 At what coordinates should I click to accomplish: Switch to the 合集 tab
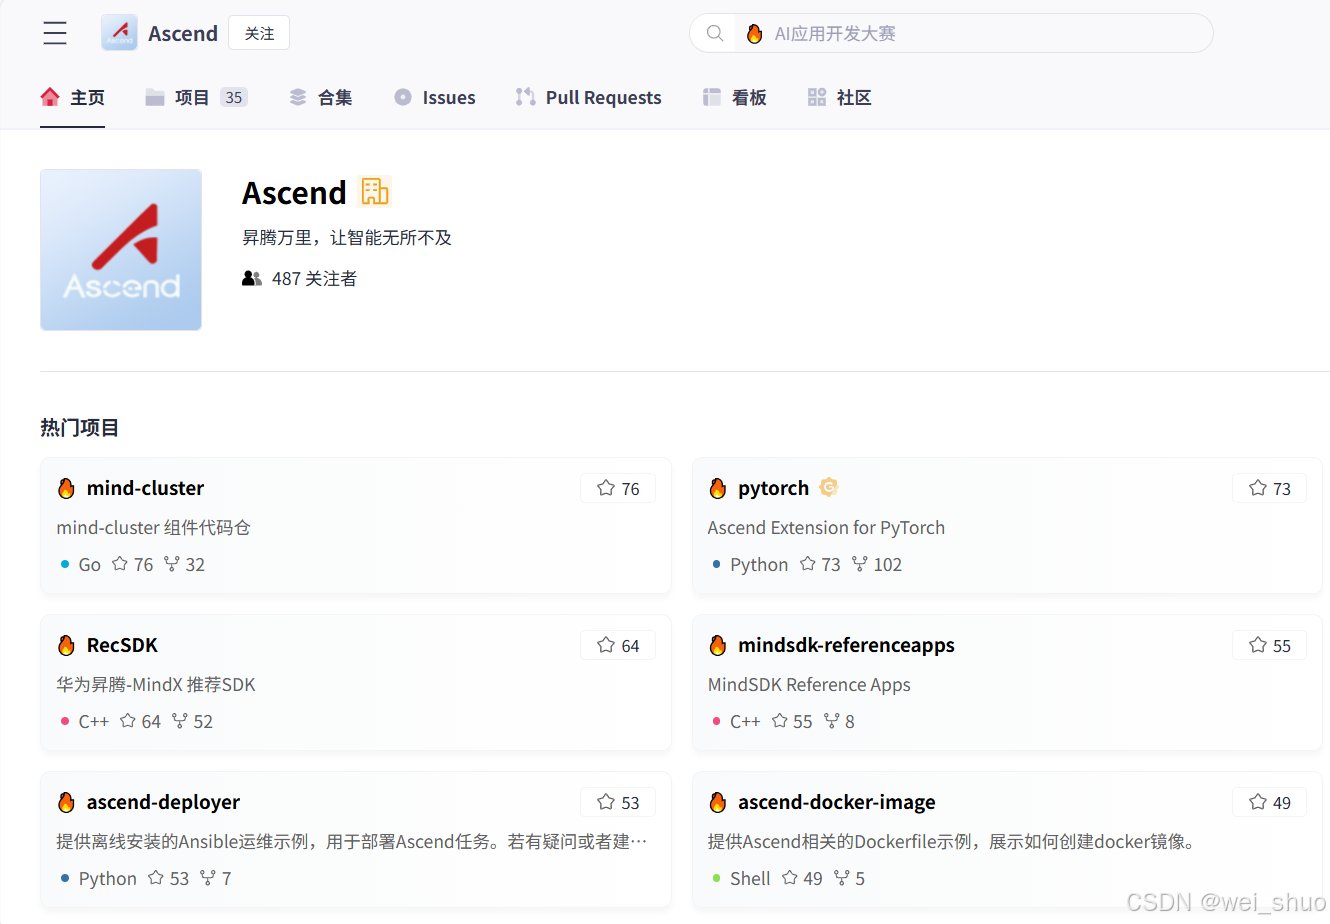(321, 97)
